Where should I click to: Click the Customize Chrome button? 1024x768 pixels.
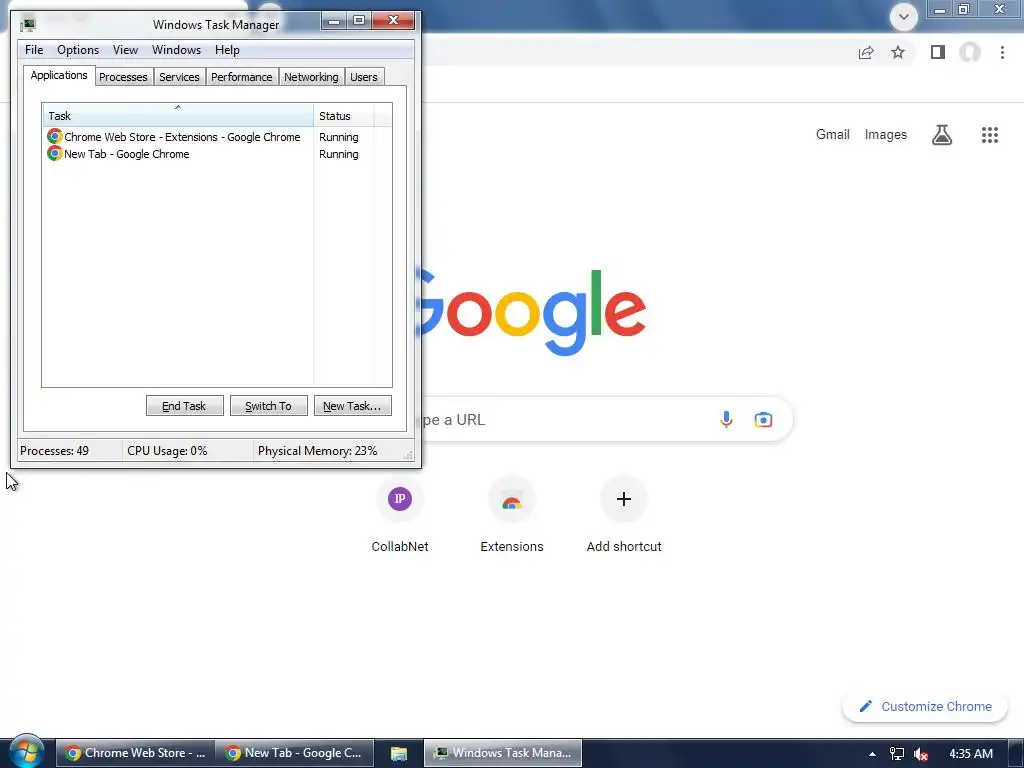(x=925, y=707)
